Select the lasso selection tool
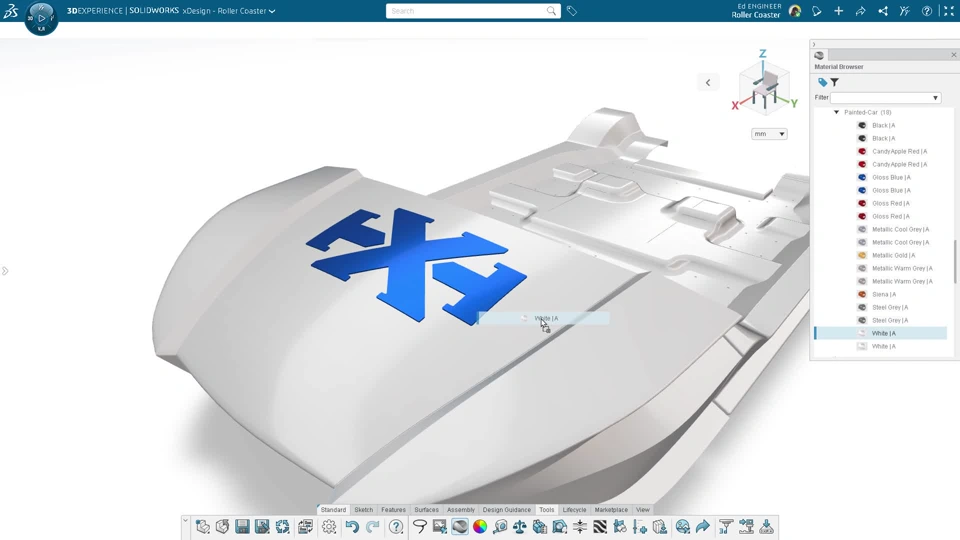The height and width of the screenshot is (540, 960). coord(419,527)
